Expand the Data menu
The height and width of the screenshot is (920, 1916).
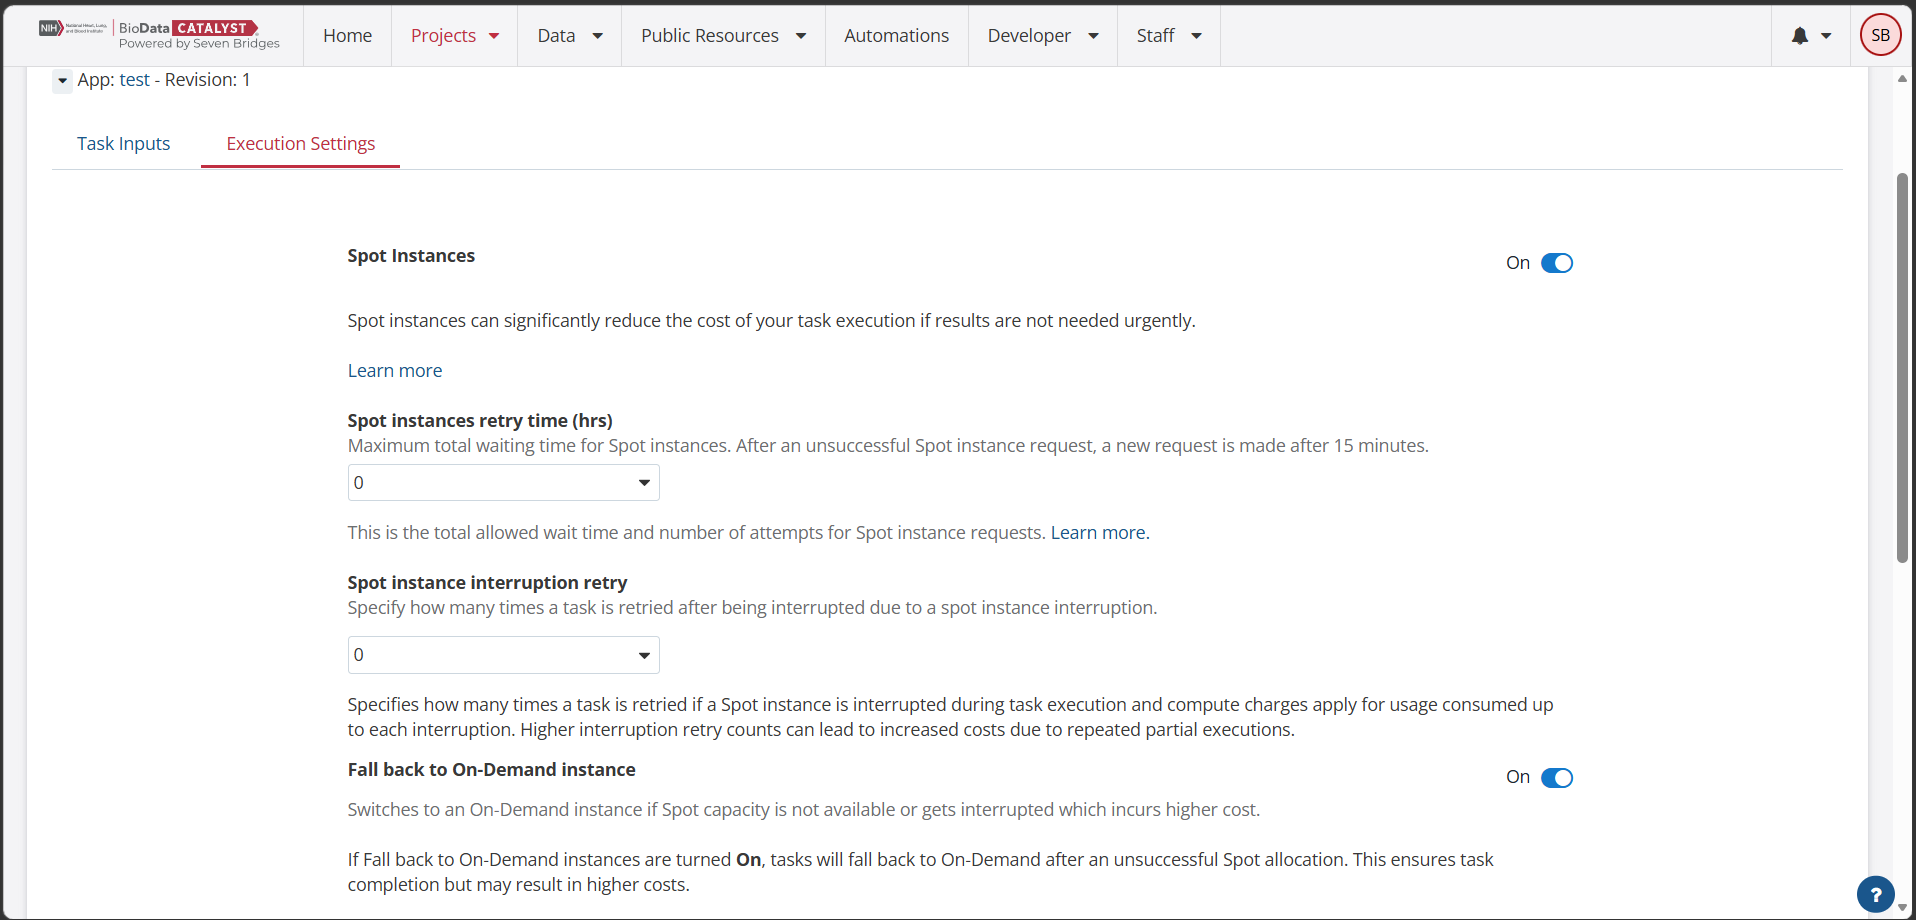pyautogui.click(x=569, y=36)
